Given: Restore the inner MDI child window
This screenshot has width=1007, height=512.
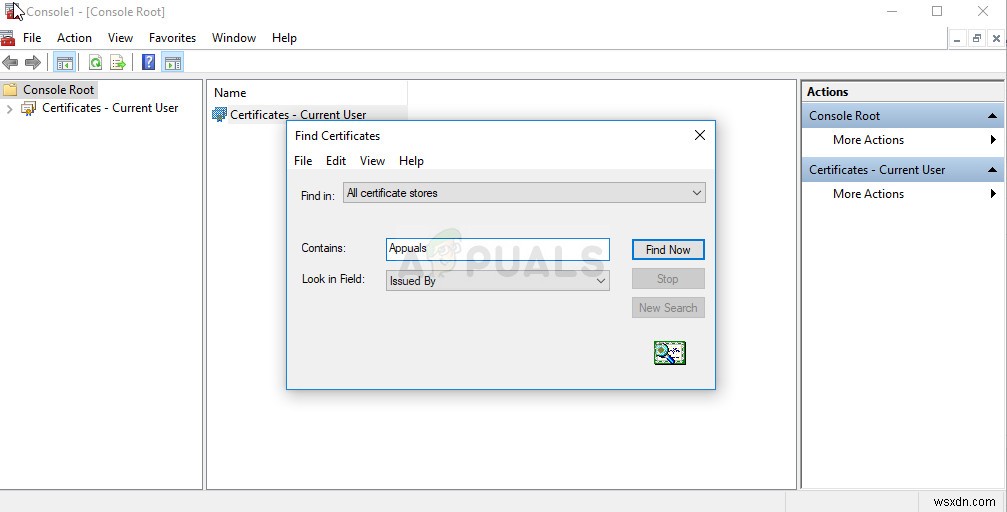Looking at the screenshot, I should coord(976,39).
